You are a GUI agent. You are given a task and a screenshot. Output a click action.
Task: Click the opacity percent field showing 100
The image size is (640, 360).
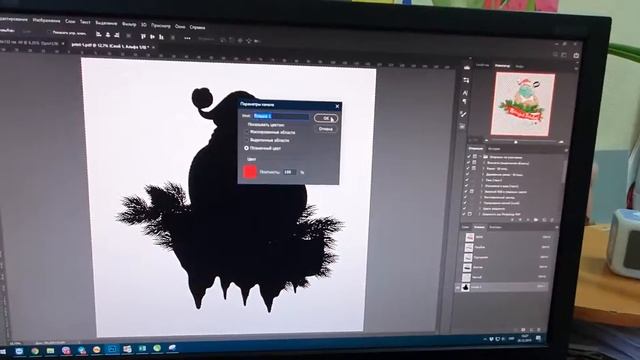click(289, 172)
